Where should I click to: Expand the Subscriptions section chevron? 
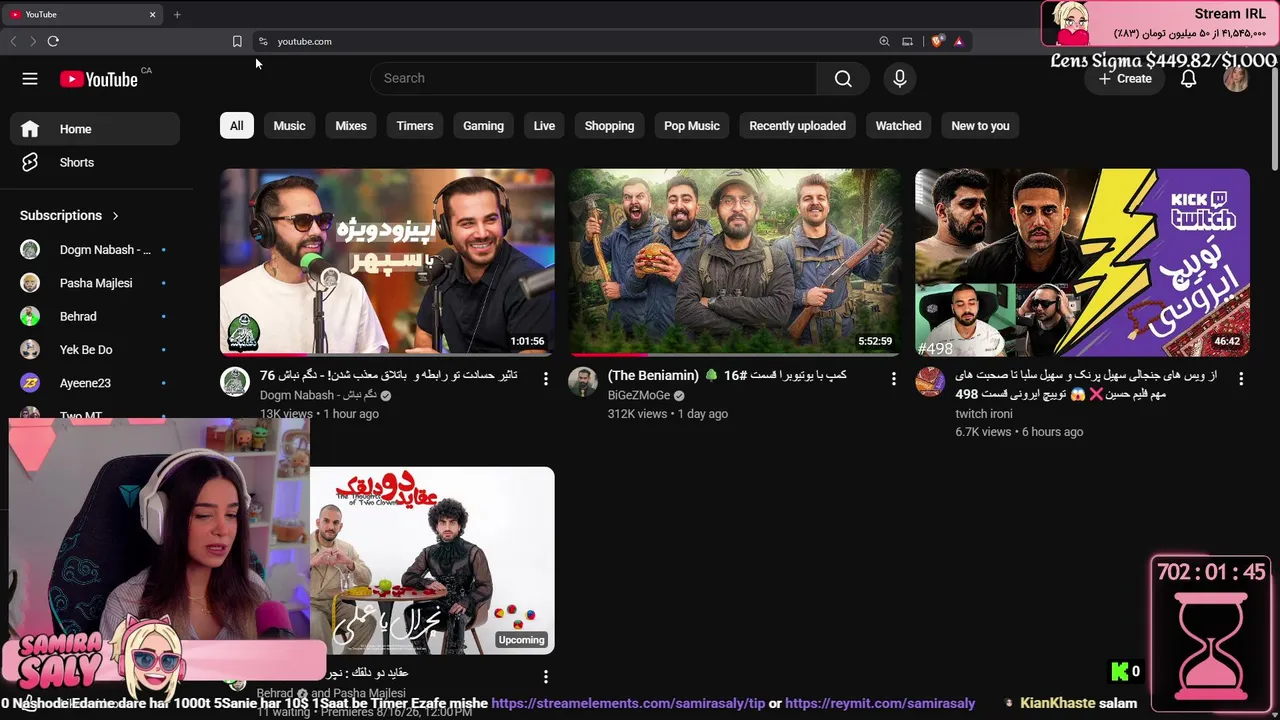pyautogui.click(x=115, y=215)
